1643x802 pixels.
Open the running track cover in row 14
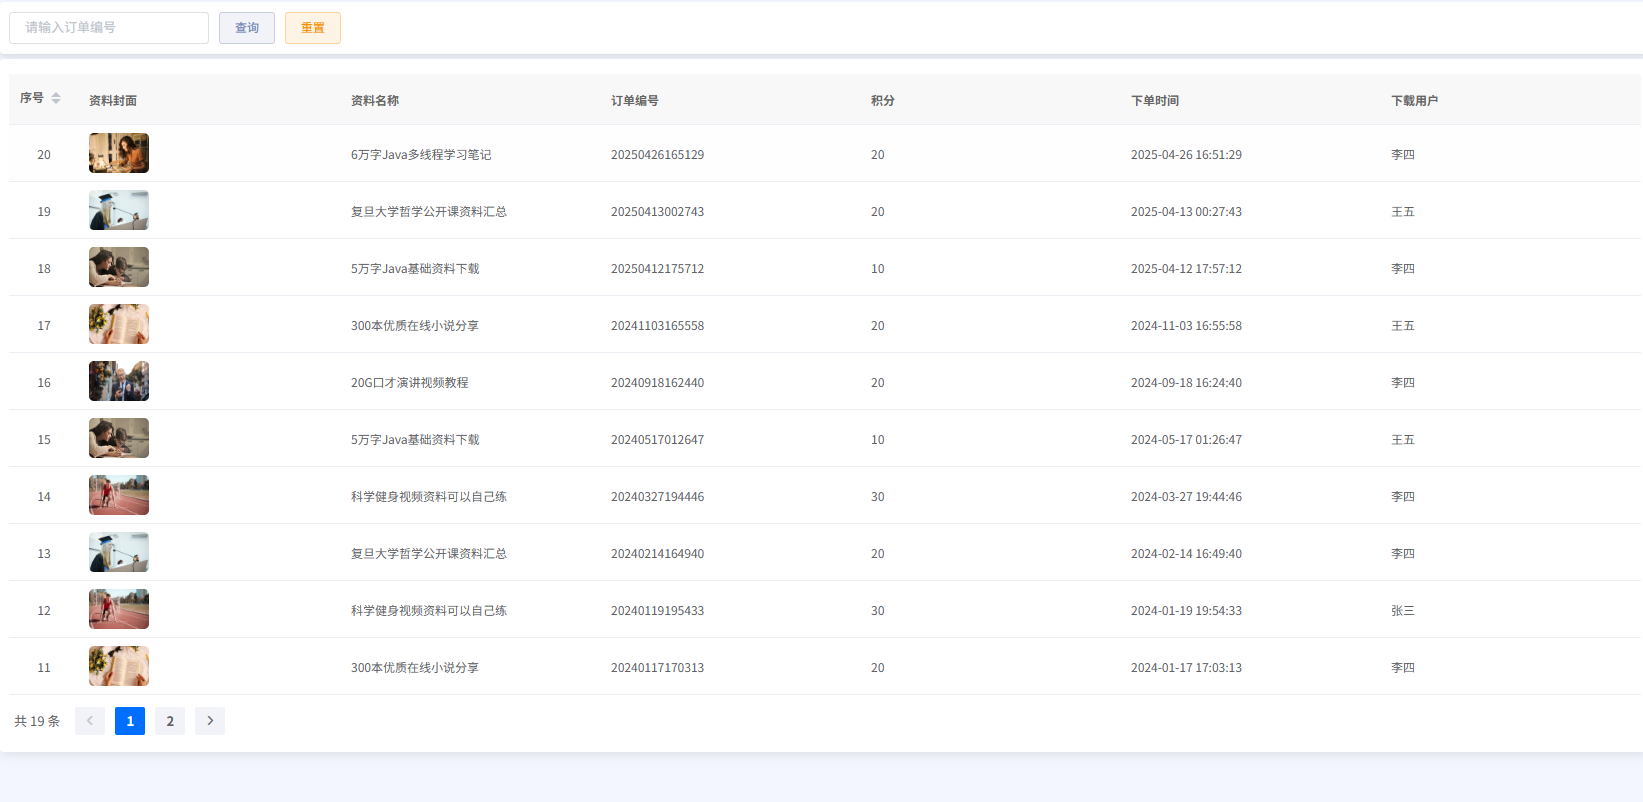point(119,496)
